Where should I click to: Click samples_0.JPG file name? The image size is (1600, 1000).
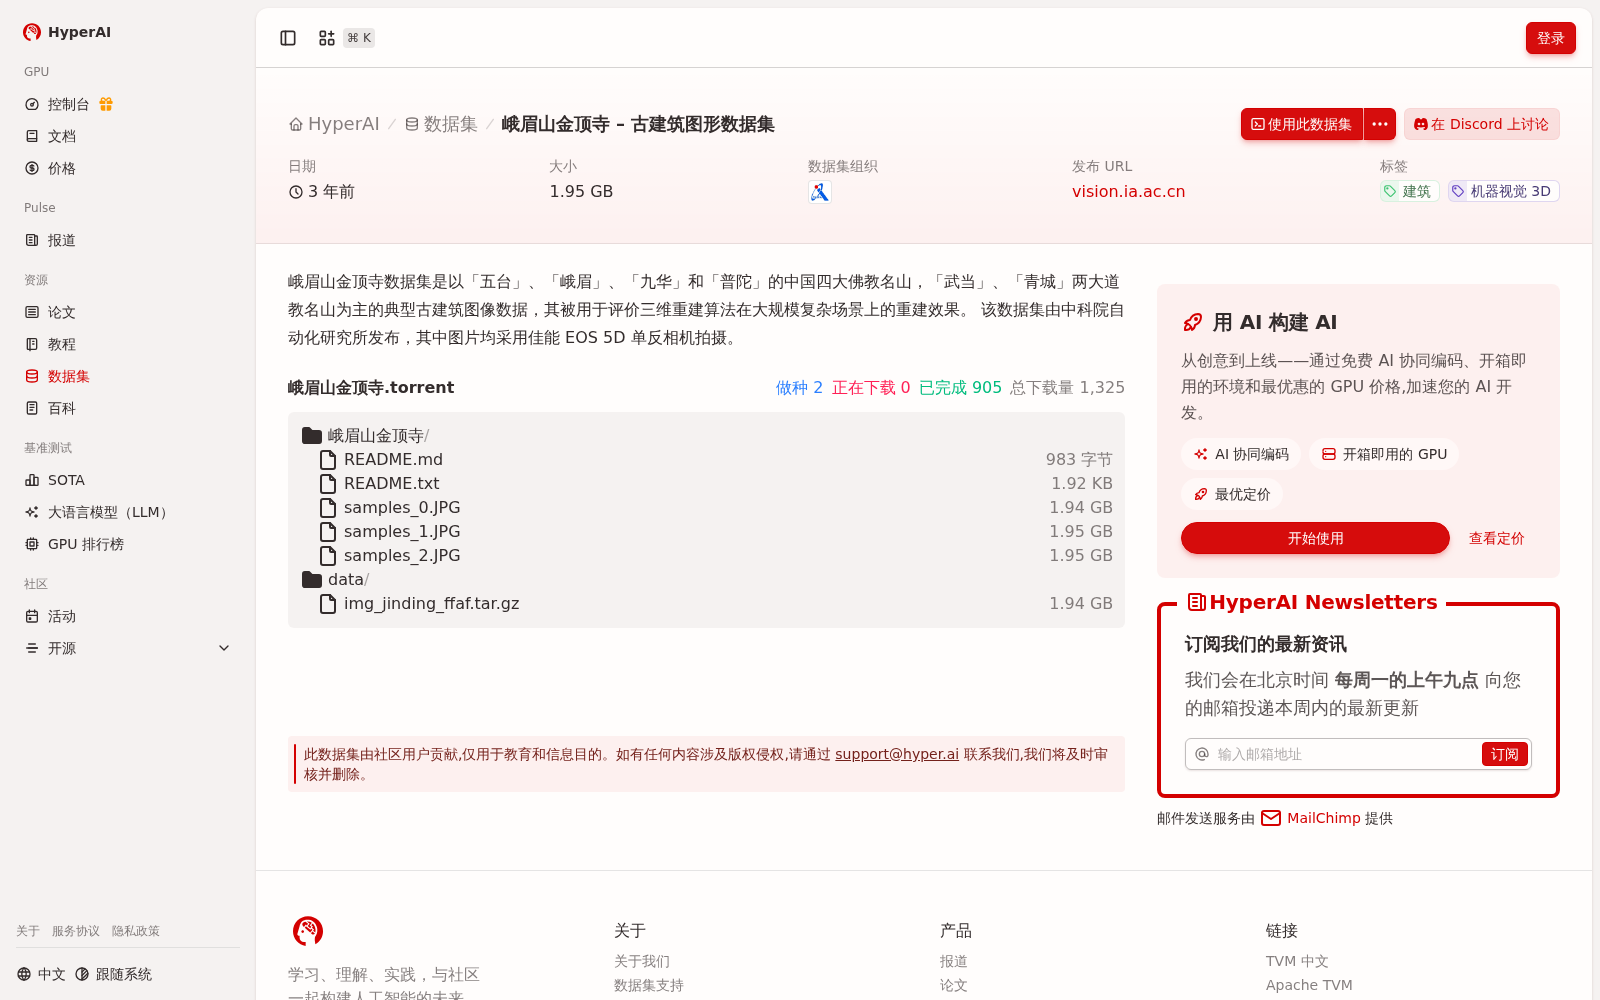(x=402, y=507)
